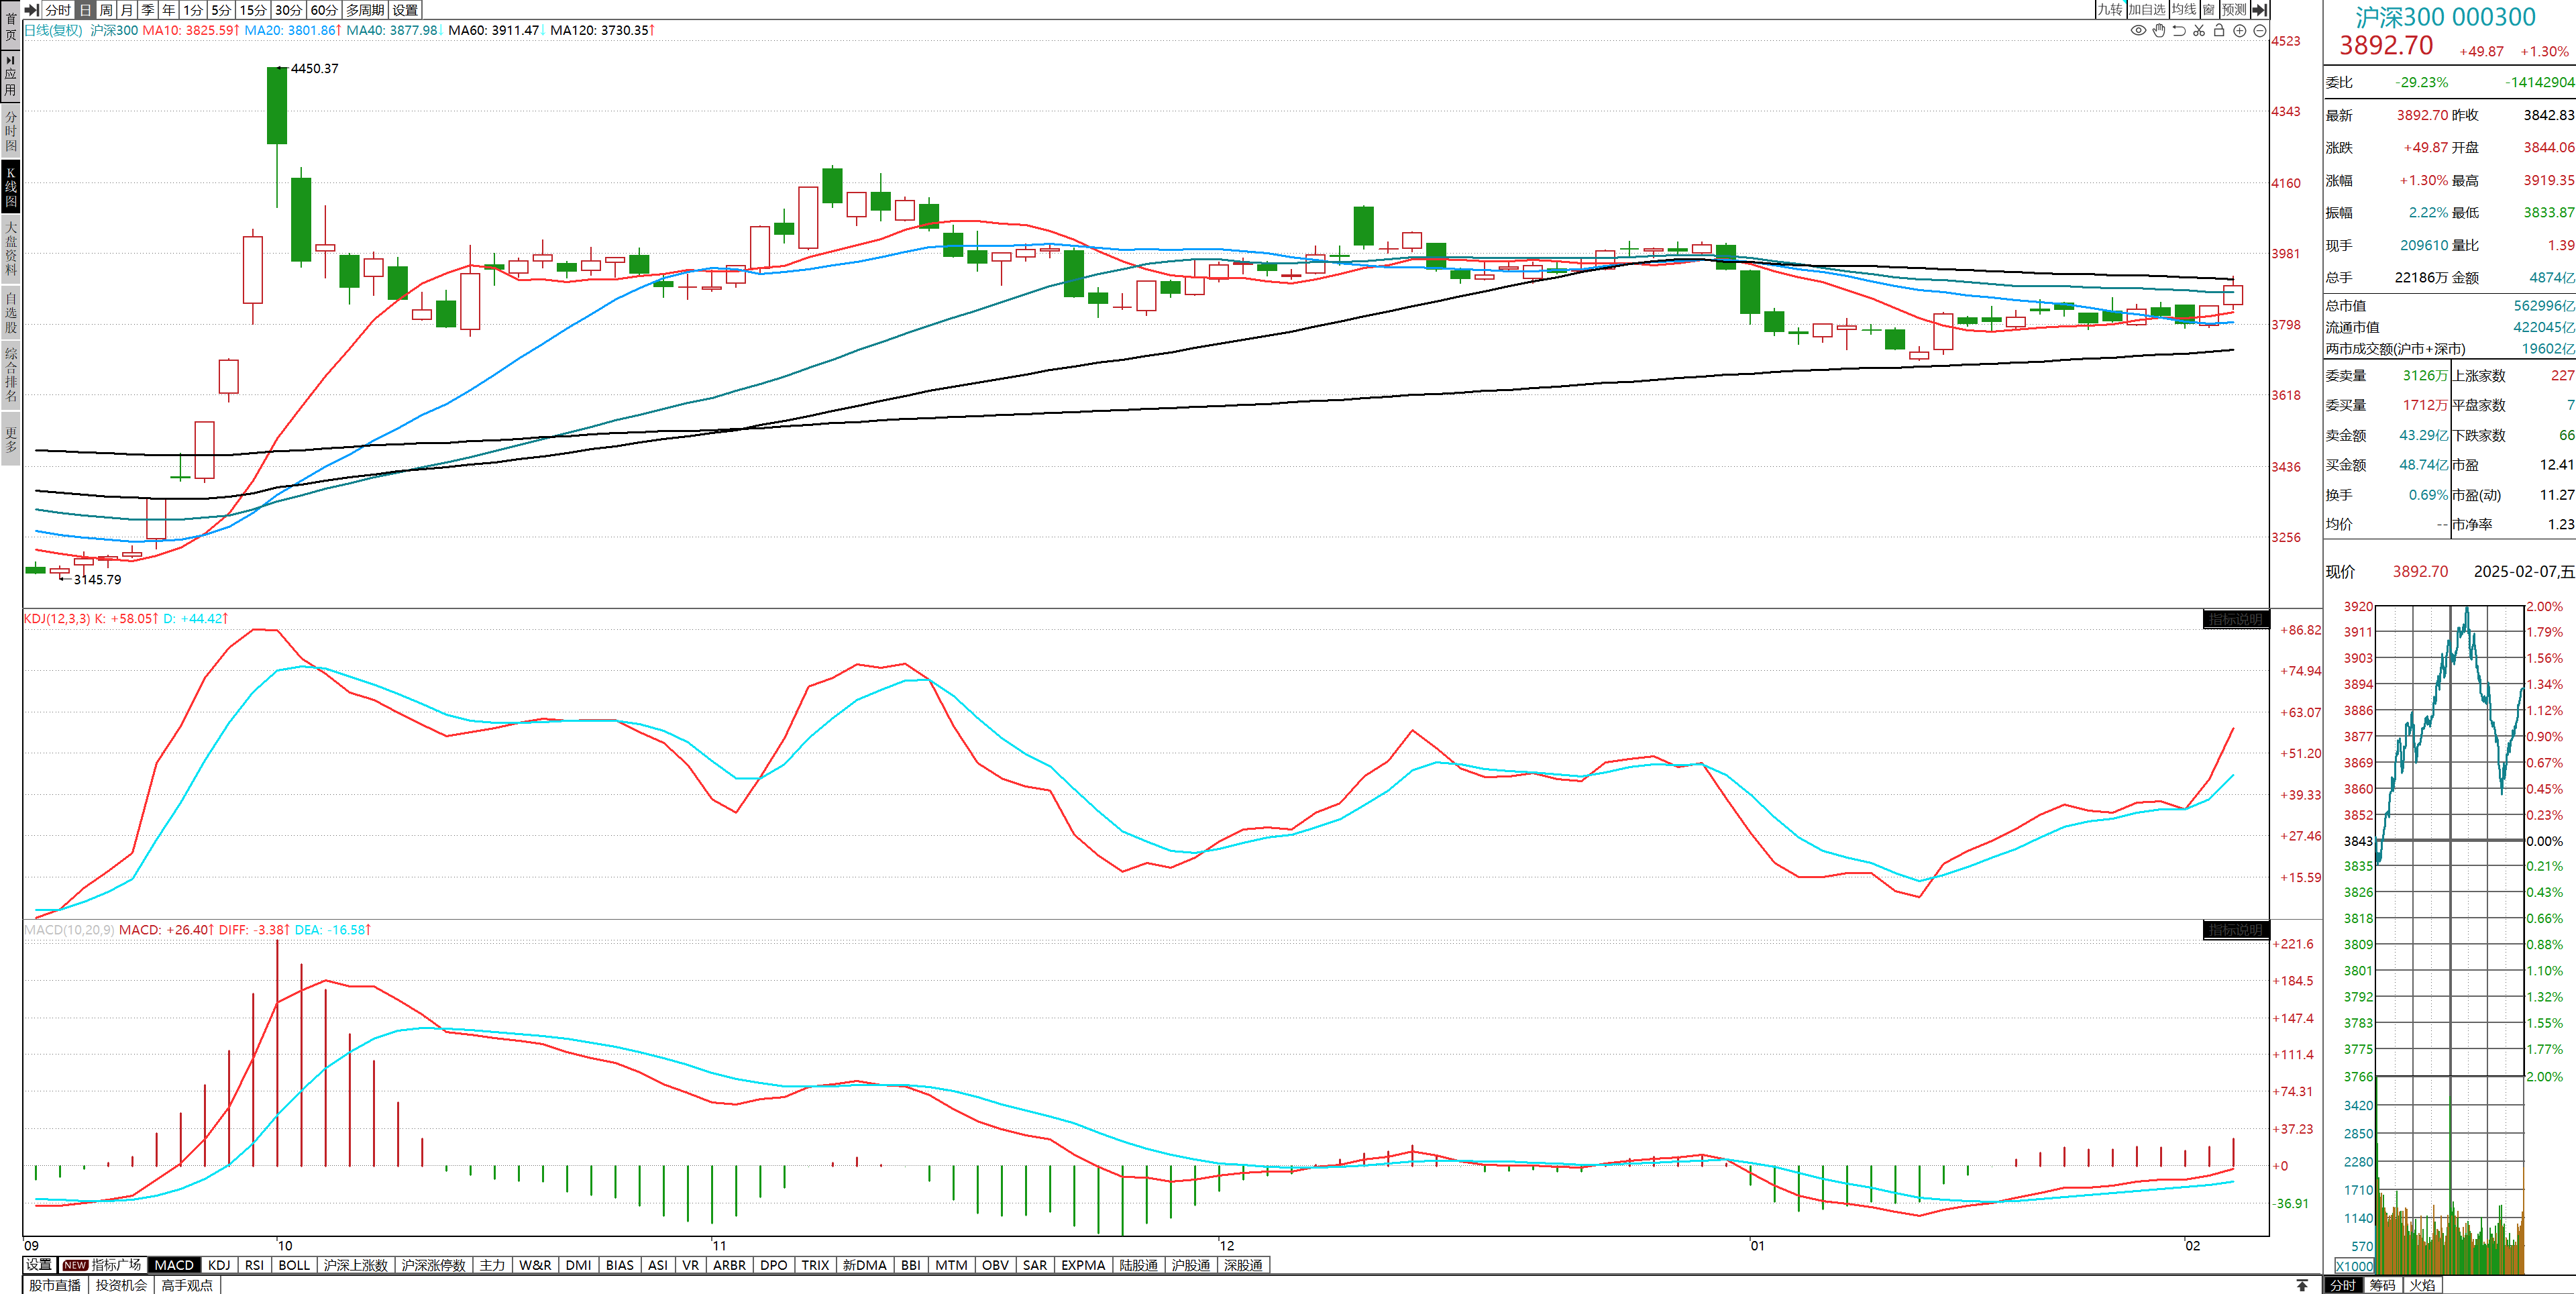The height and width of the screenshot is (1294, 2576).
Task: Select the 周 weekly period tab
Action: coord(106,10)
